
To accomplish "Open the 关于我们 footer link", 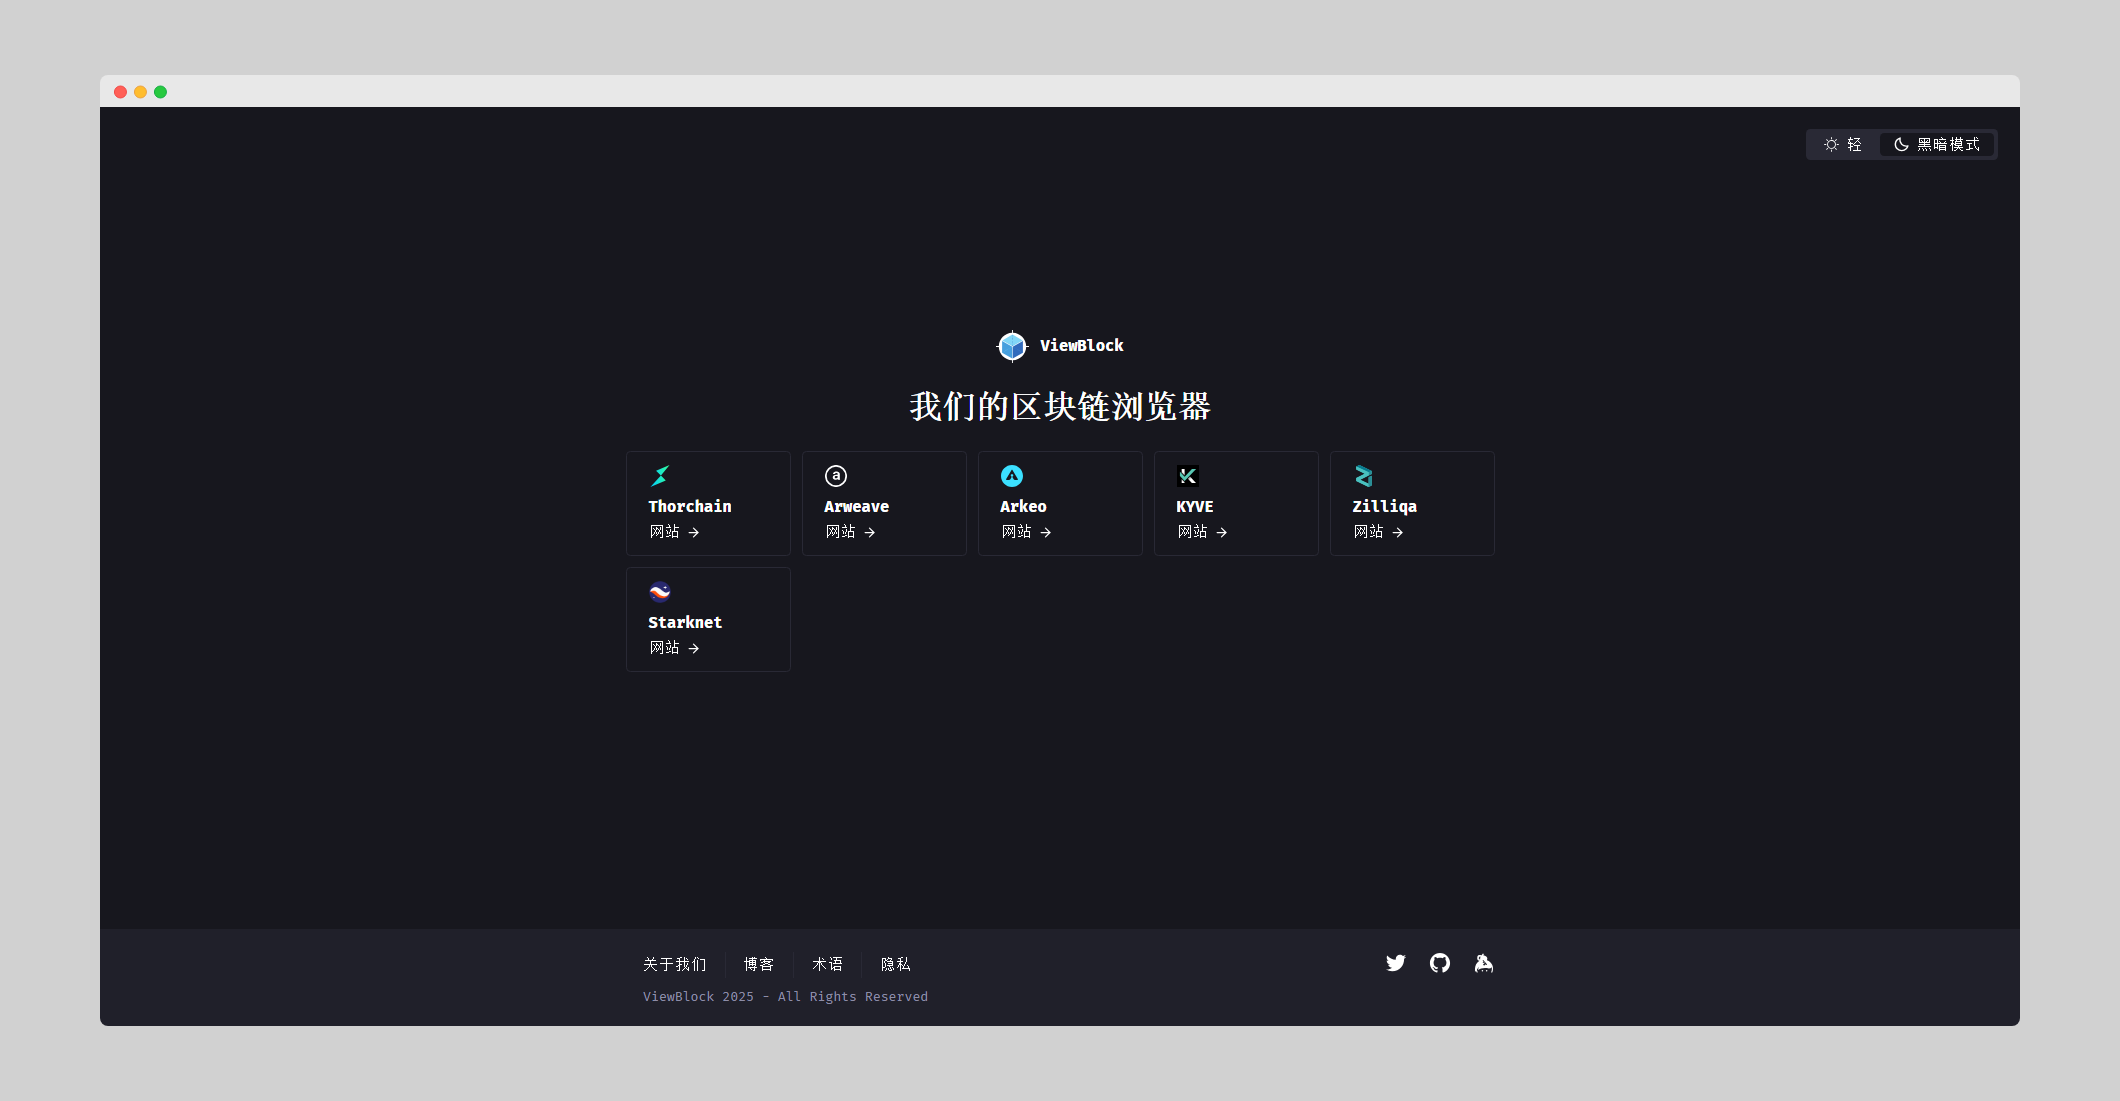I will [x=675, y=965].
